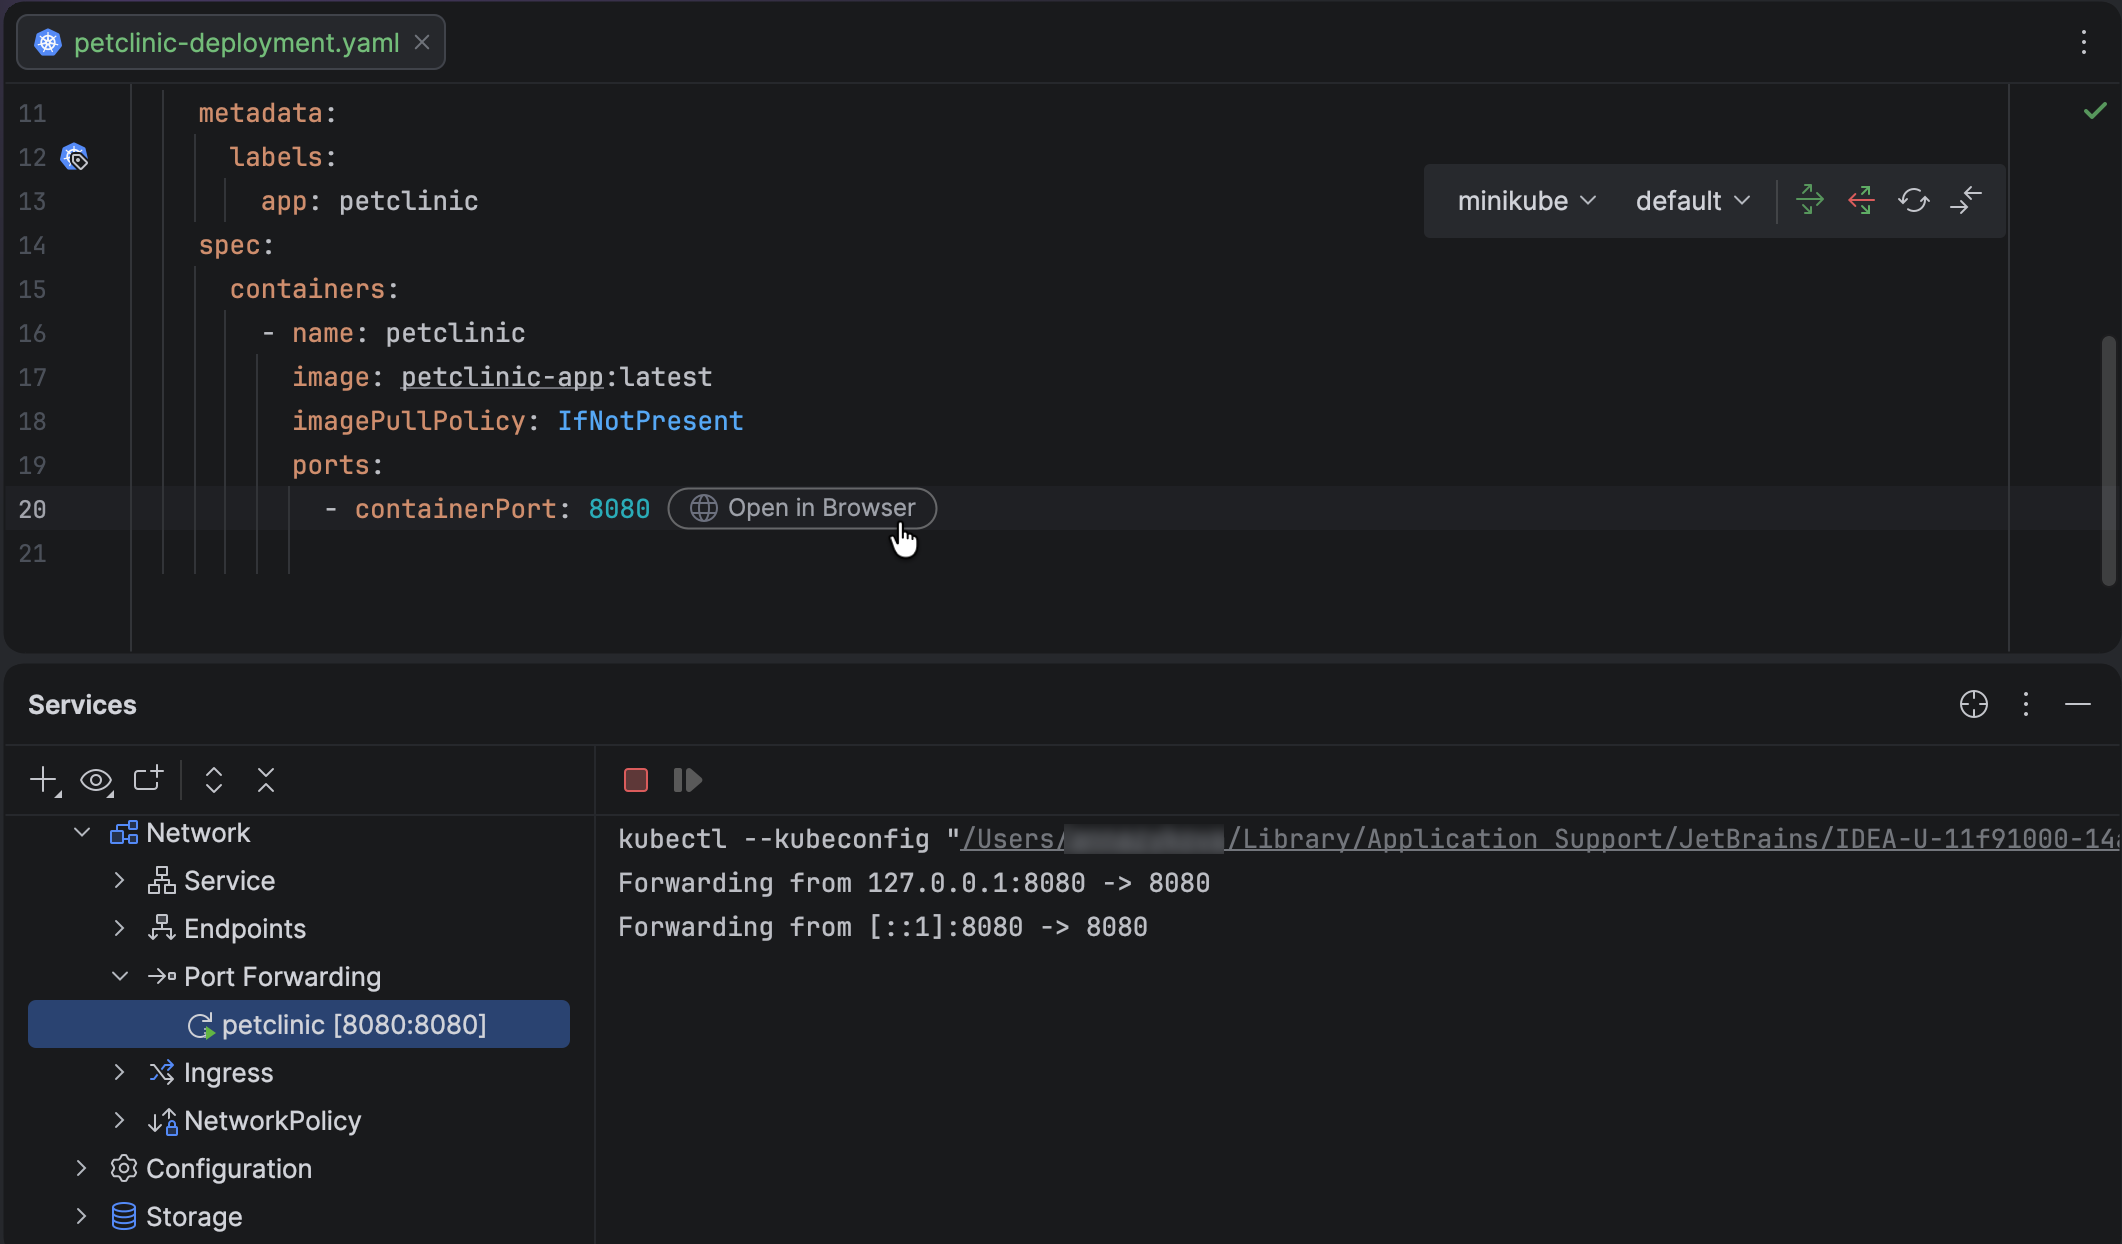Click the Expand All arrows icon
Viewport: 2122px width, 1244px height.
tap(214, 780)
